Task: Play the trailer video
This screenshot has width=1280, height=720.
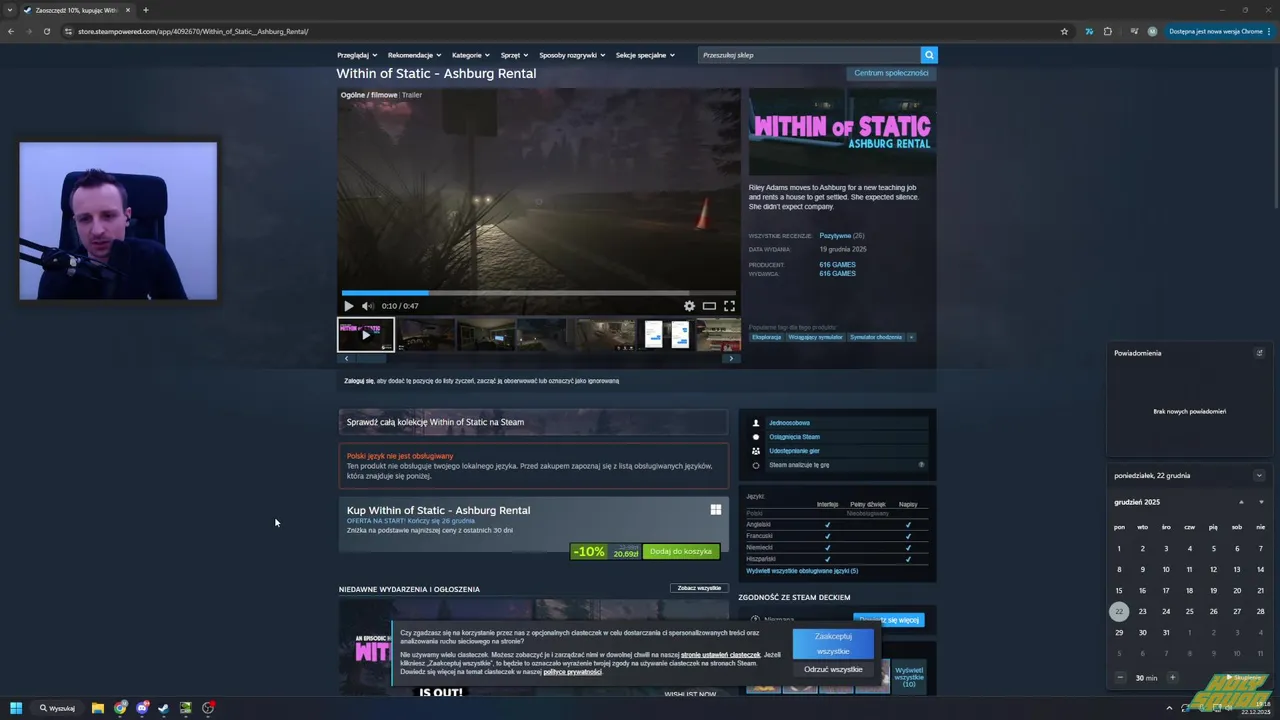Action: [x=348, y=306]
